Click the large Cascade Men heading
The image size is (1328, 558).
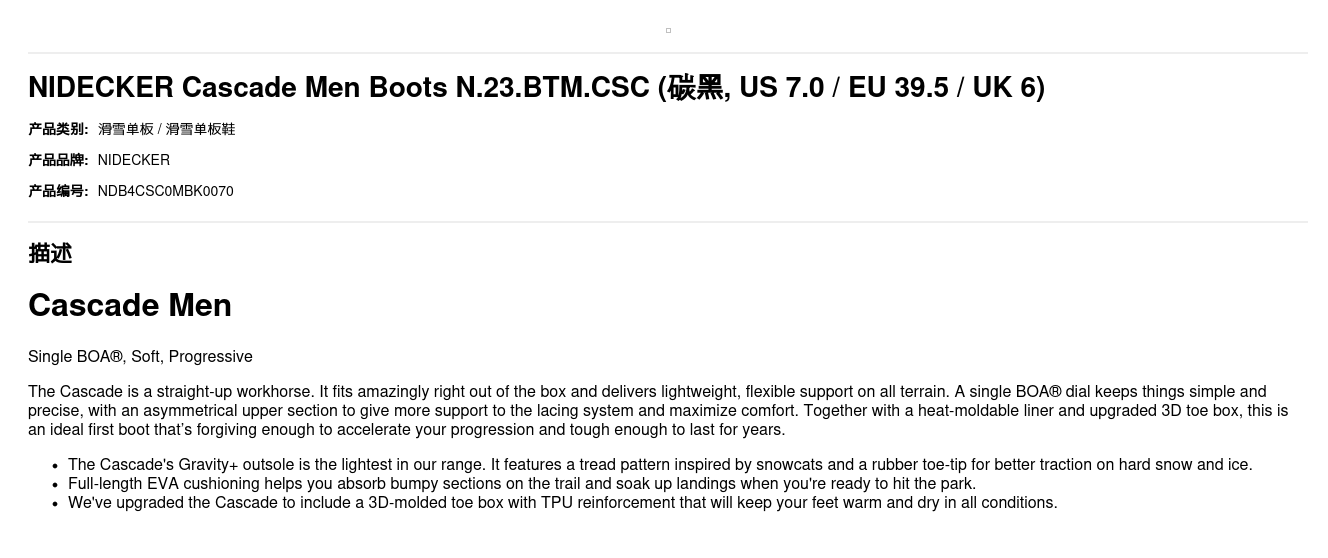click(x=130, y=305)
